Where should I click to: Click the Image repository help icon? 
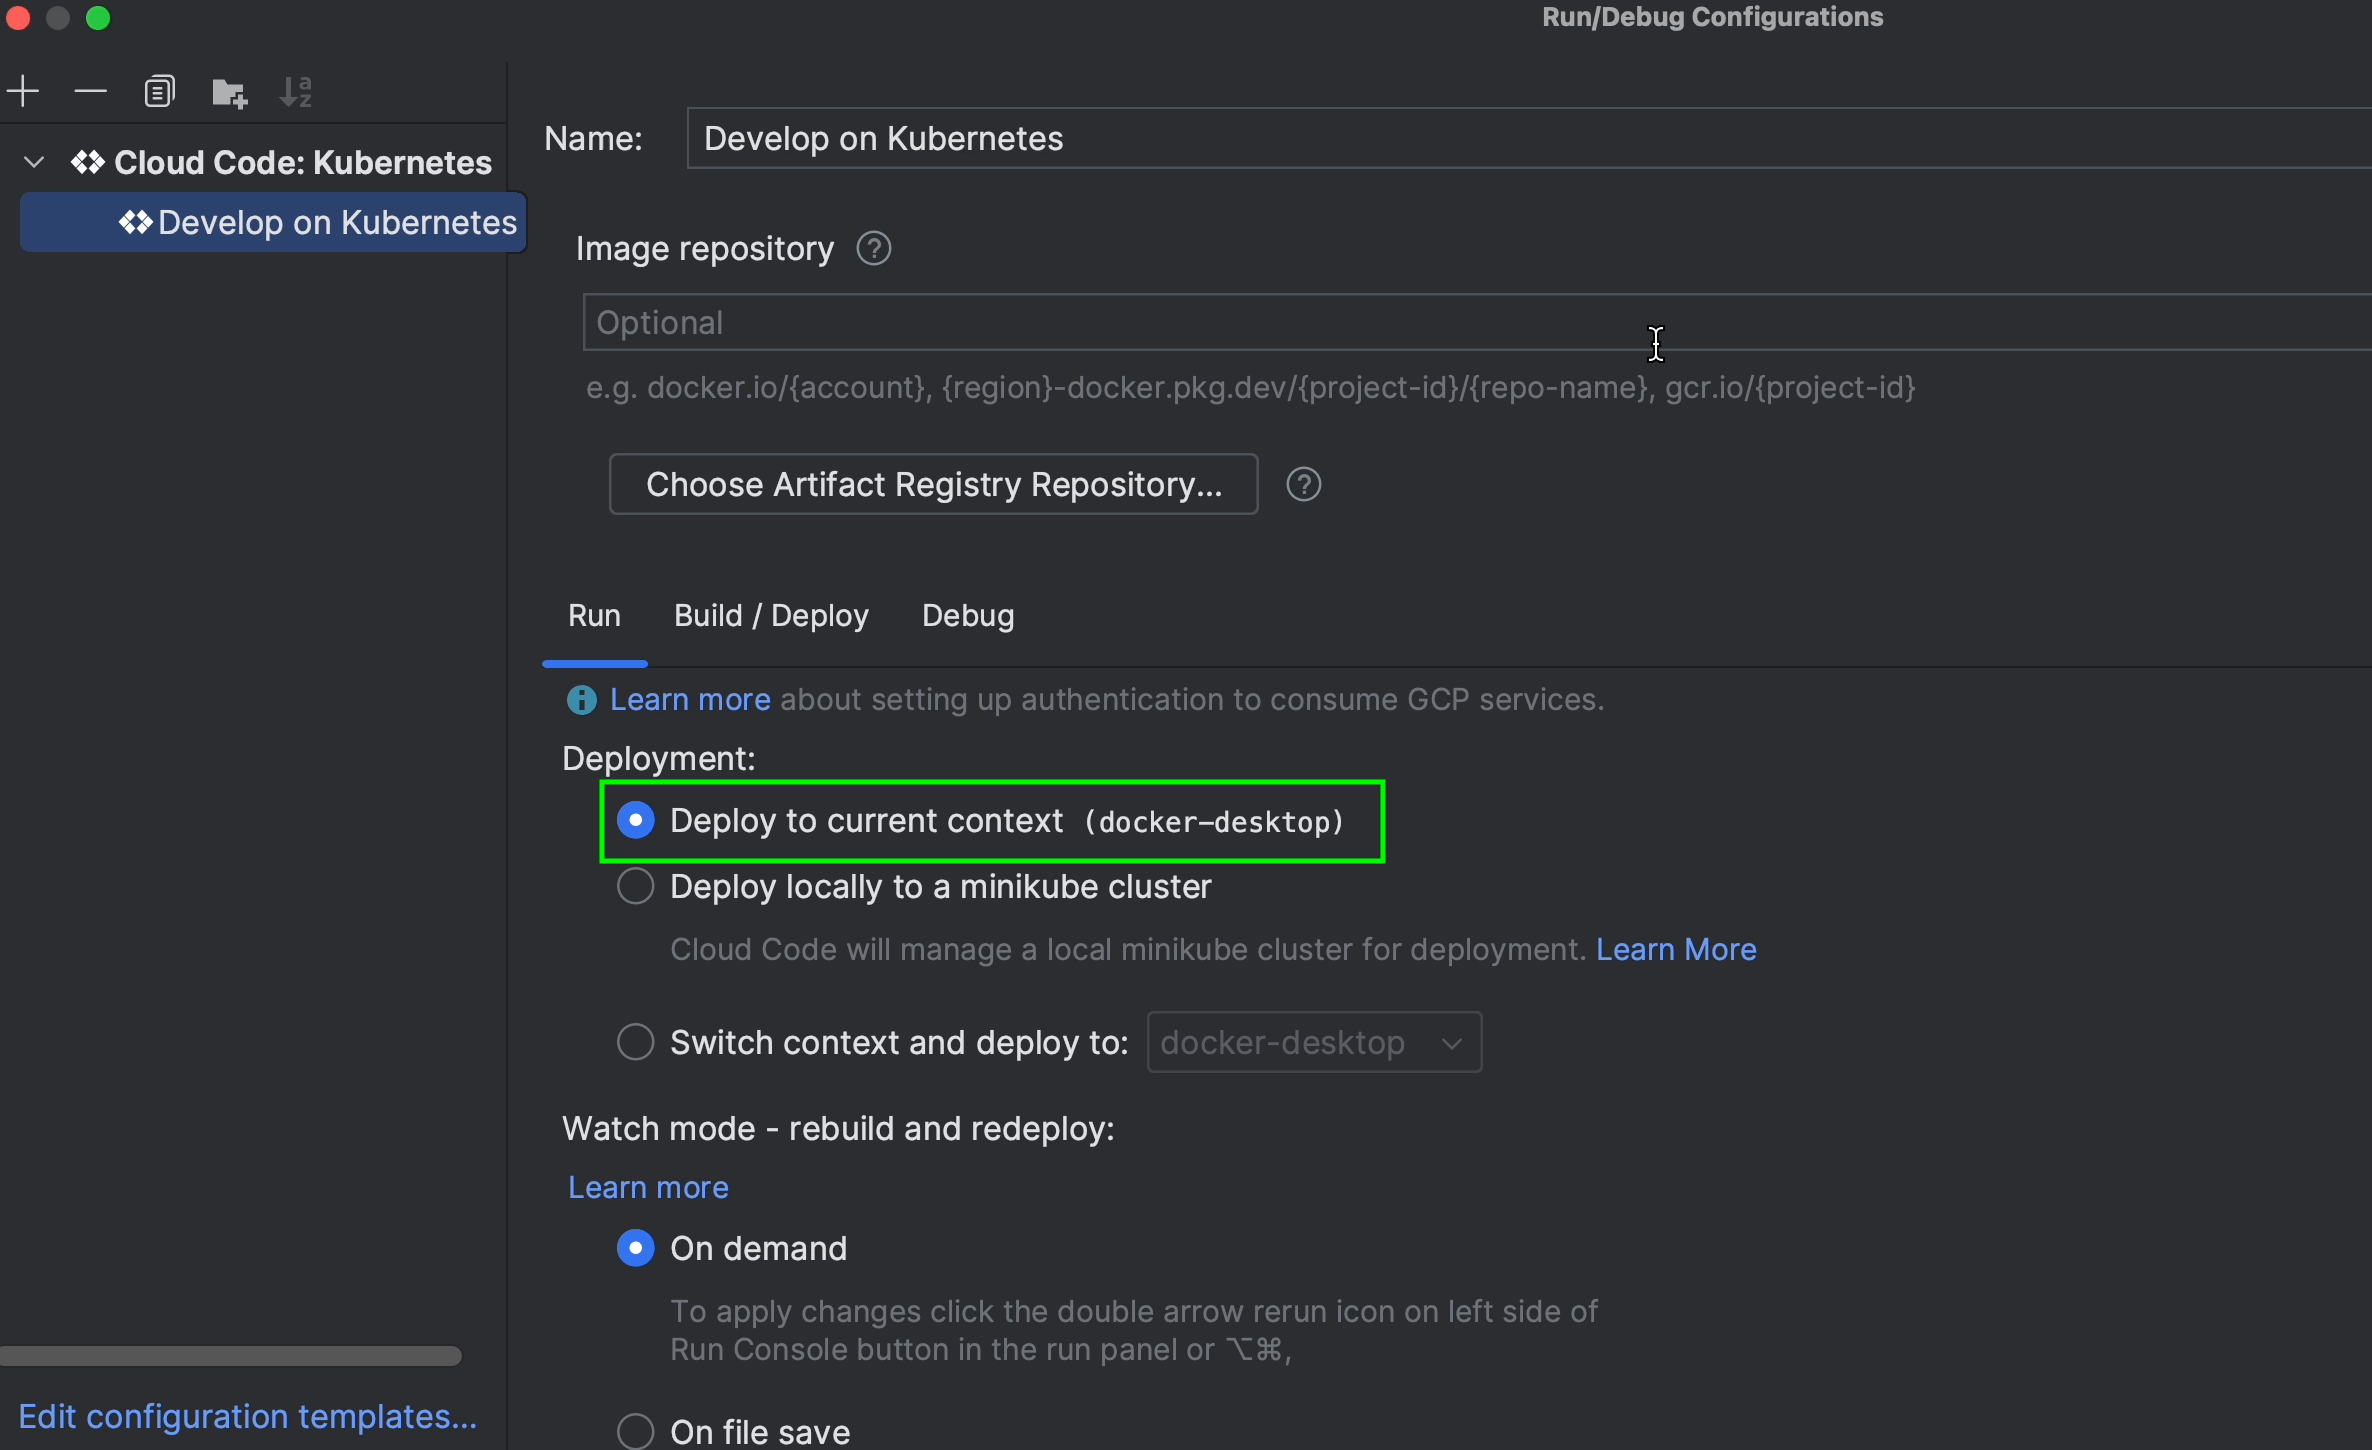pyautogui.click(x=873, y=248)
